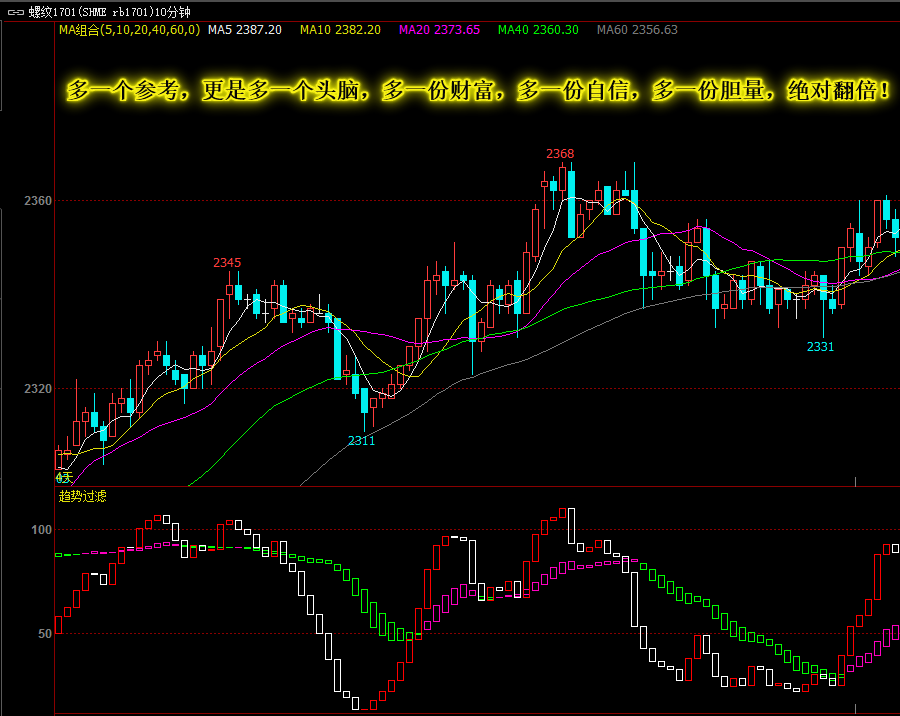This screenshot has height=716, width=900.
Task: Select the MA20 2373.65 readout
Action: (440, 30)
